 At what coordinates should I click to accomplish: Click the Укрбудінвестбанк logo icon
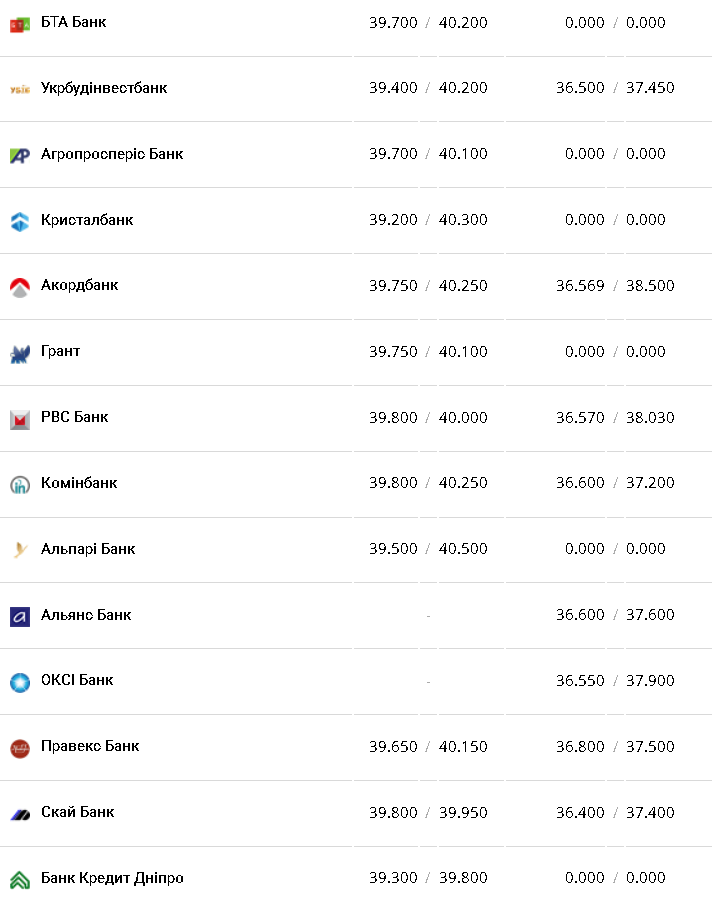click(x=20, y=89)
